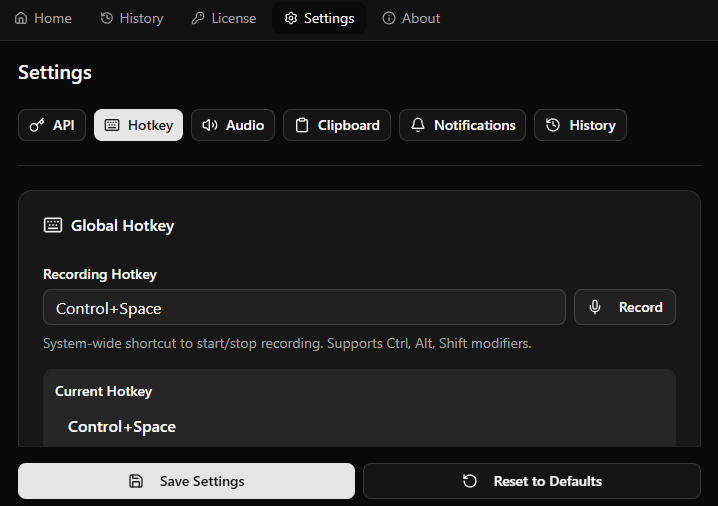Click the info icon for About
The height and width of the screenshot is (506, 718).
(x=389, y=18)
